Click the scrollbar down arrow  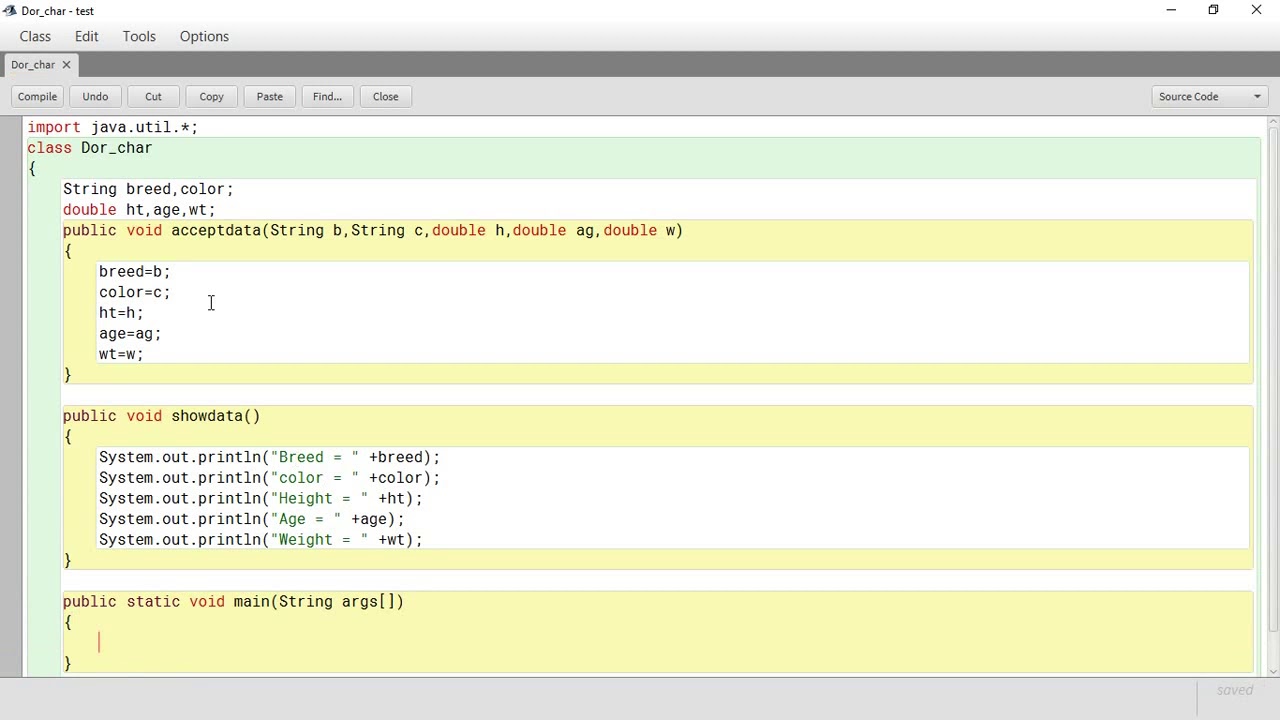(x=1273, y=671)
